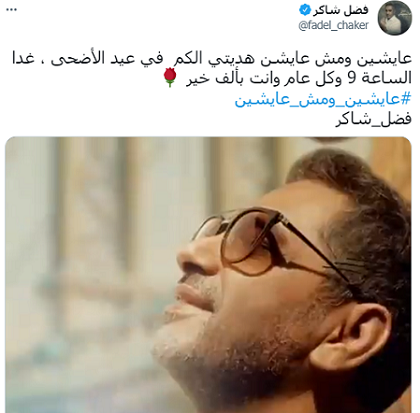Click the blue verified badge
The height and width of the screenshot is (413, 420).
point(304,10)
